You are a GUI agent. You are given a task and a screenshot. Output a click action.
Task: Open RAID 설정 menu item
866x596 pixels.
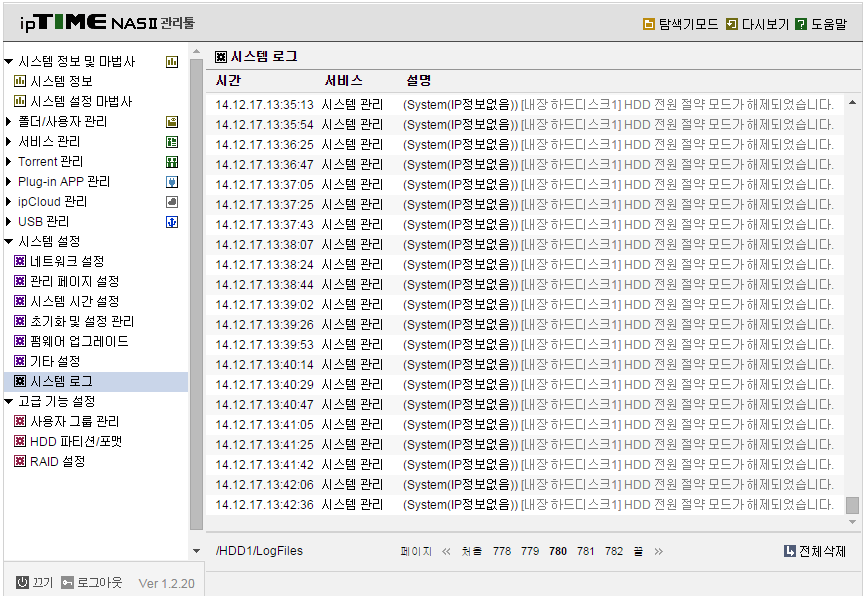57,461
